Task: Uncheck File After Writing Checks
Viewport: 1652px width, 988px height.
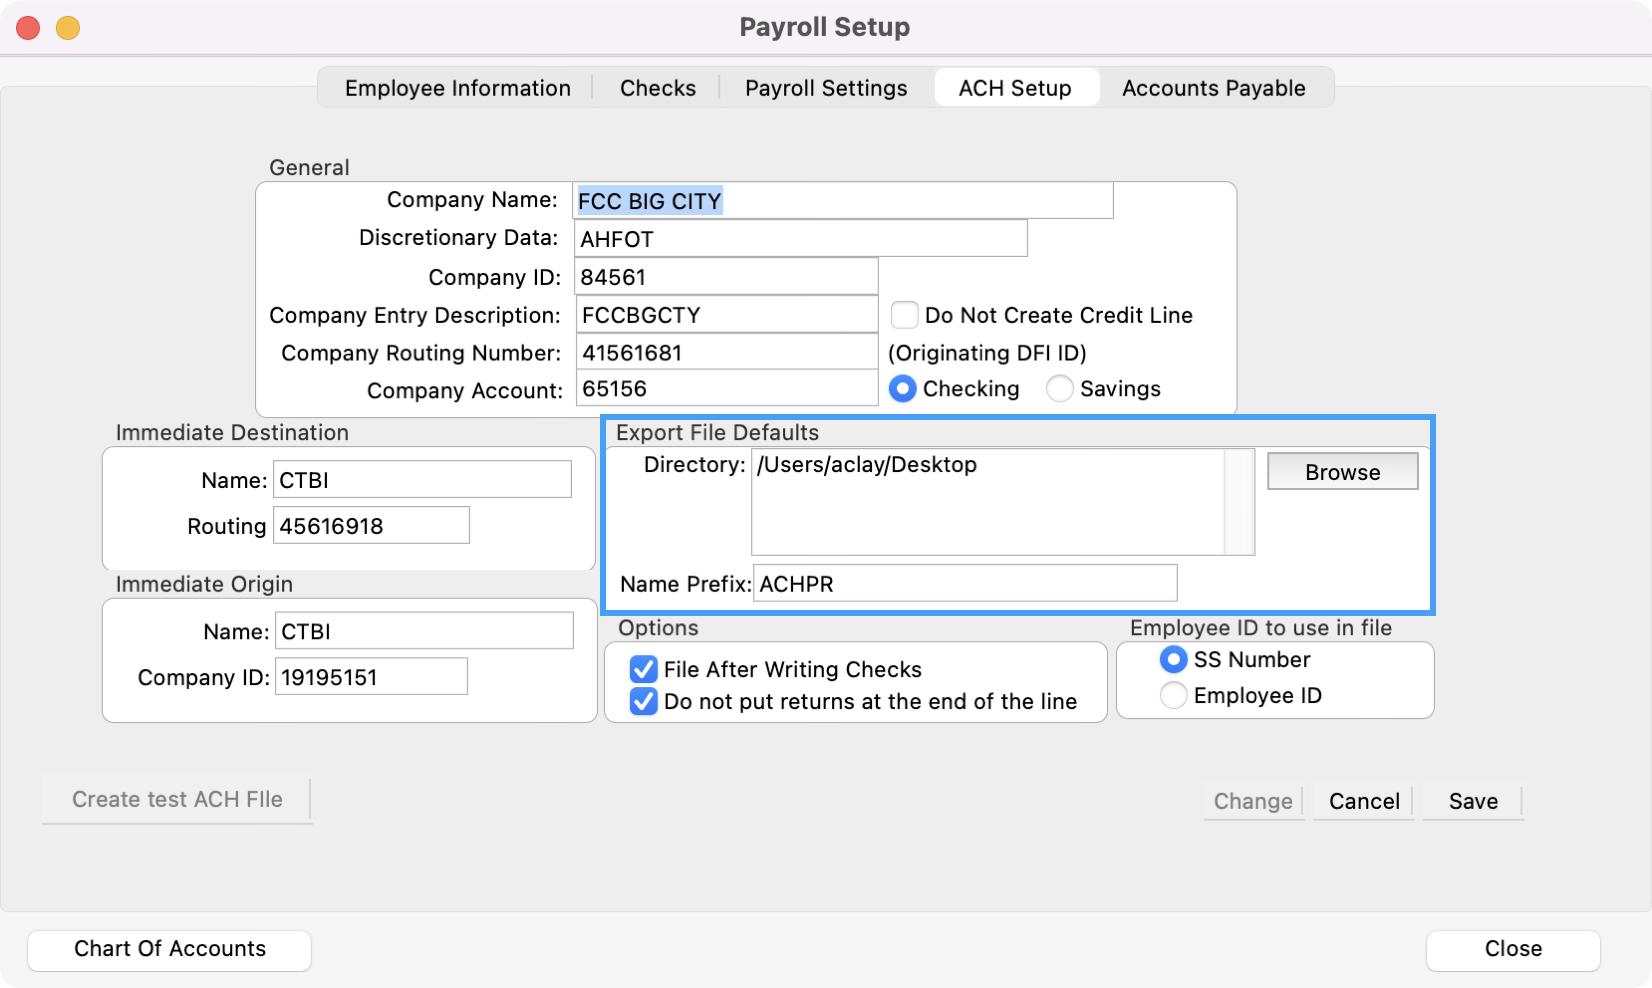Action: pyautogui.click(x=644, y=669)
